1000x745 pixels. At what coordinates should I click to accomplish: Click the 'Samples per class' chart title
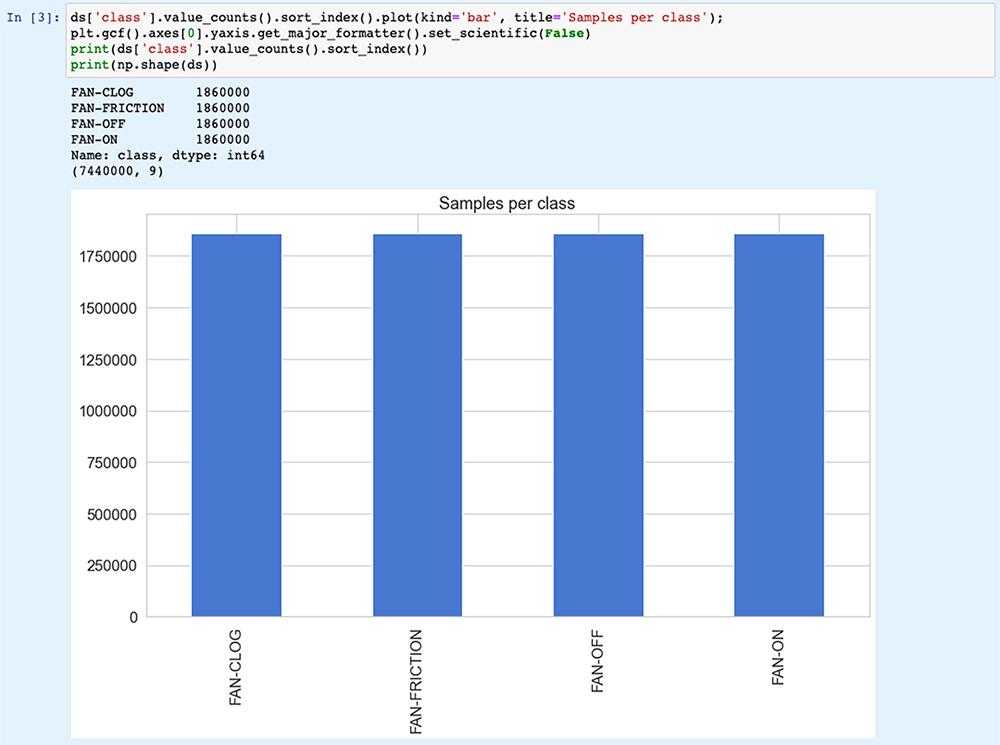[x=507, y=203]
